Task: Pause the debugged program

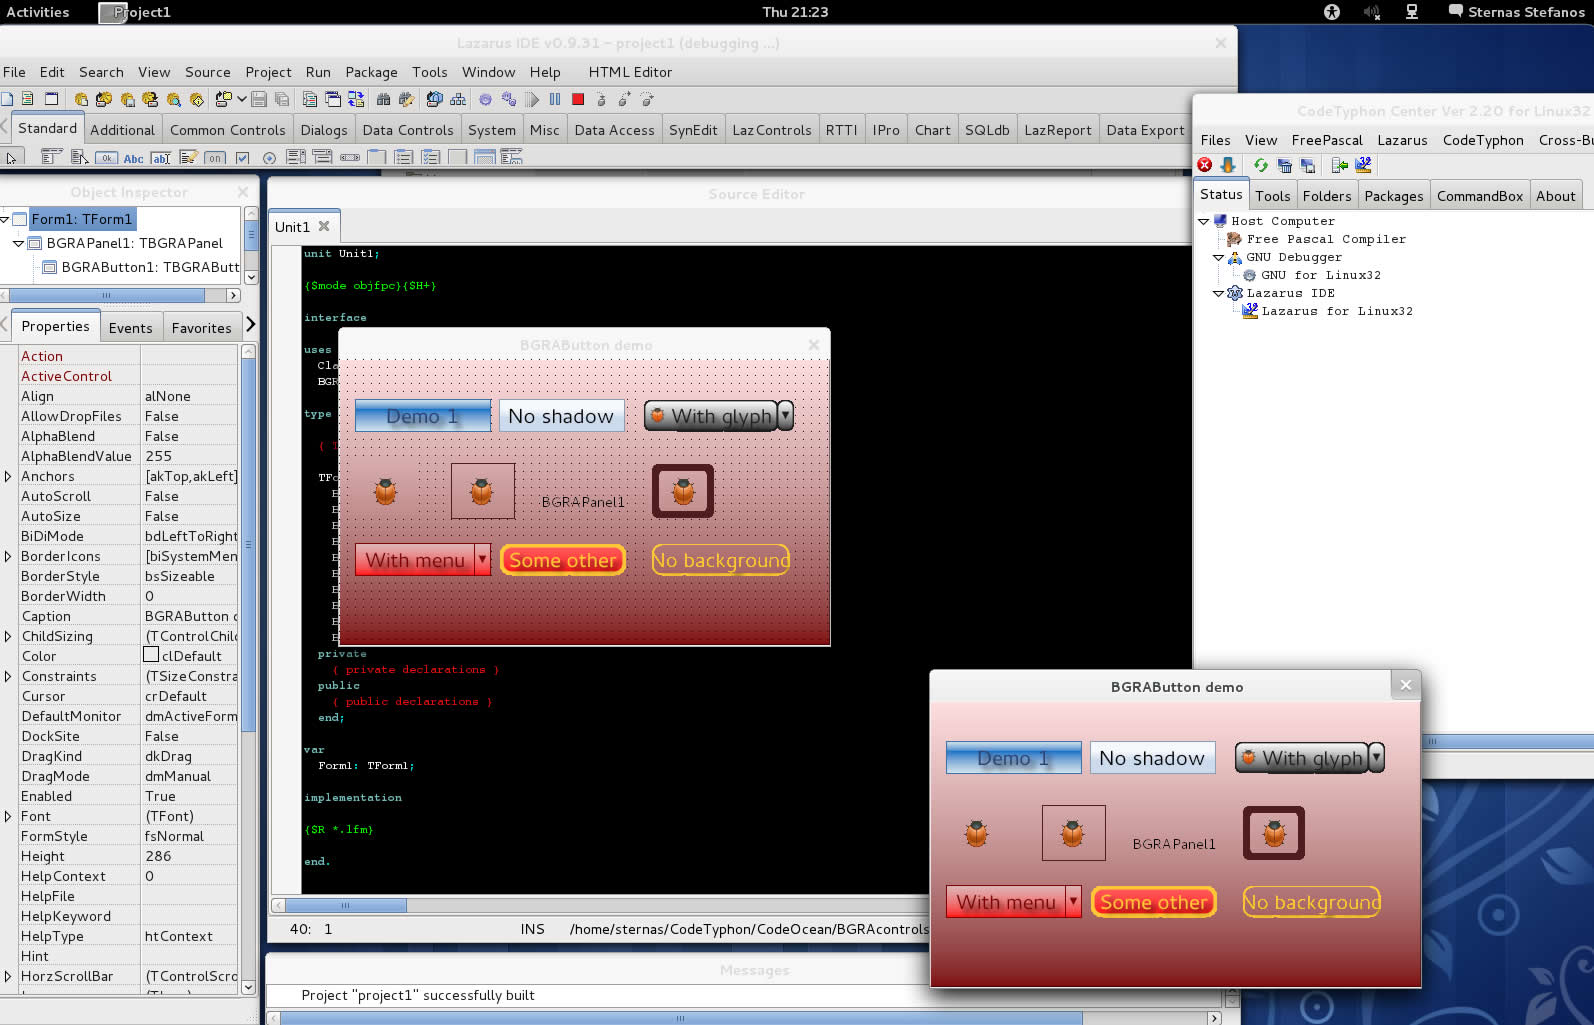Action: [x=555, y=99]
